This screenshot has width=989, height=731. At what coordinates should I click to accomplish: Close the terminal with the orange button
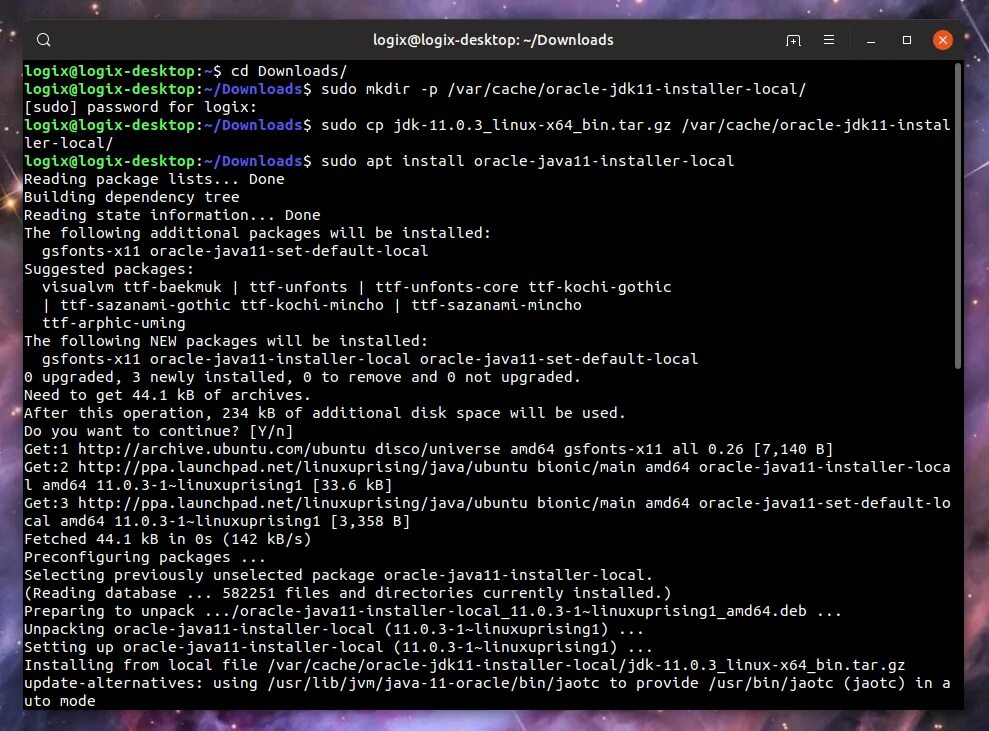pos(943,40)
